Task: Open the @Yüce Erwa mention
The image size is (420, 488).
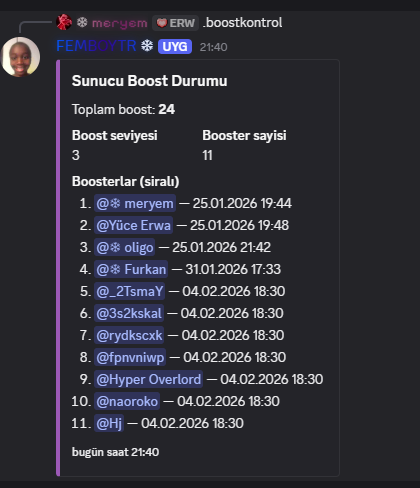Action: [133, 225]
